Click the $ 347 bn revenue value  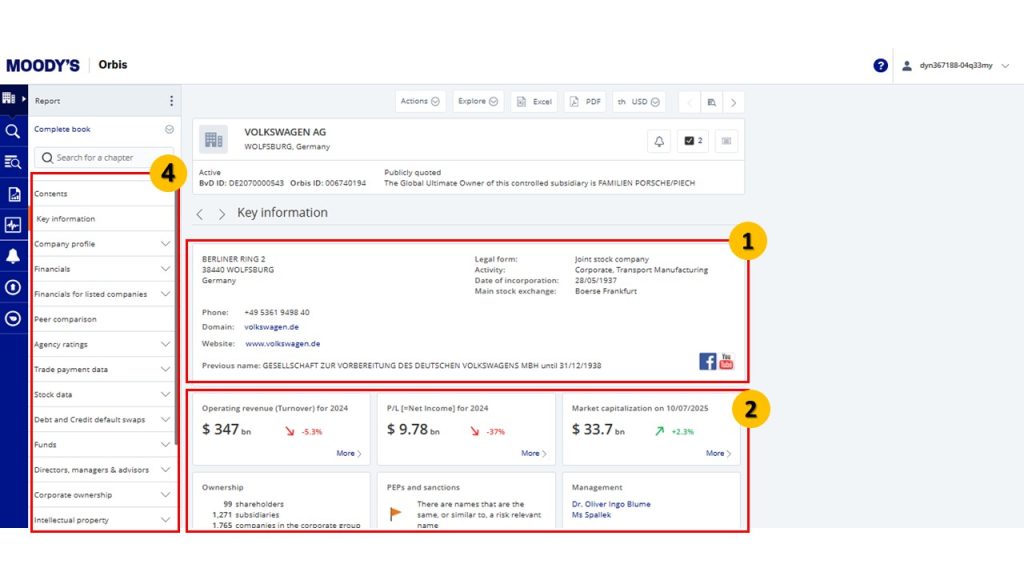[x=226, y=430]
